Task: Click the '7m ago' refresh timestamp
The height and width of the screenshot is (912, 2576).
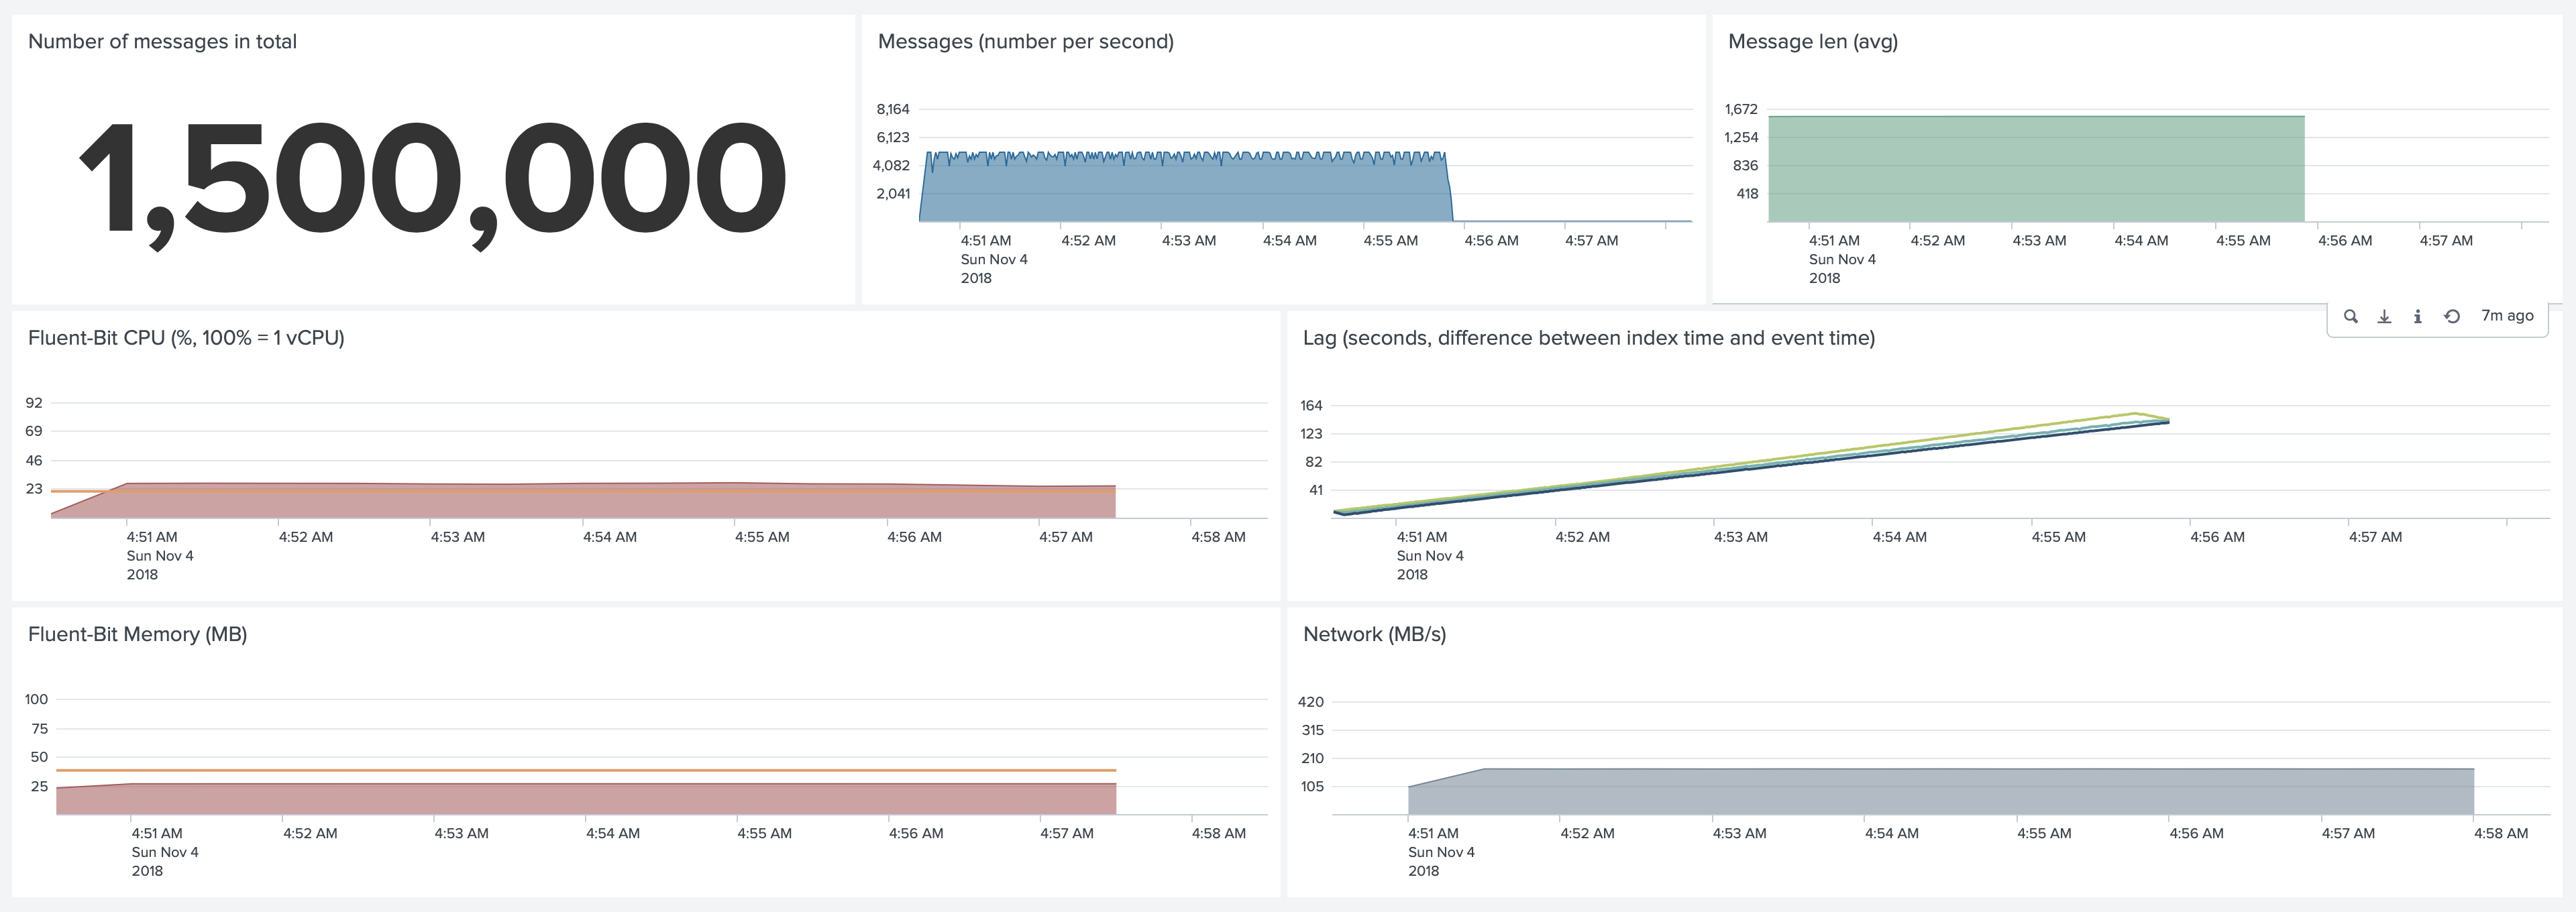Action: (x=2507, y=315)
